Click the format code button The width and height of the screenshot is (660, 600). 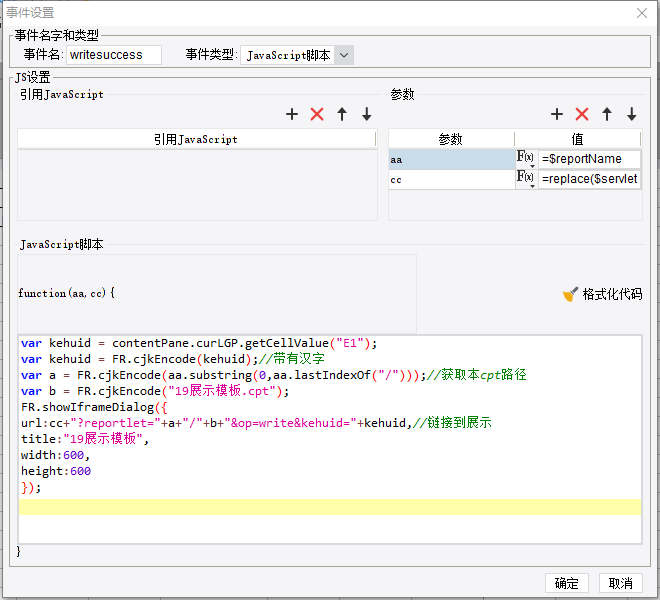pyautogui.click(x=603, y=294)
